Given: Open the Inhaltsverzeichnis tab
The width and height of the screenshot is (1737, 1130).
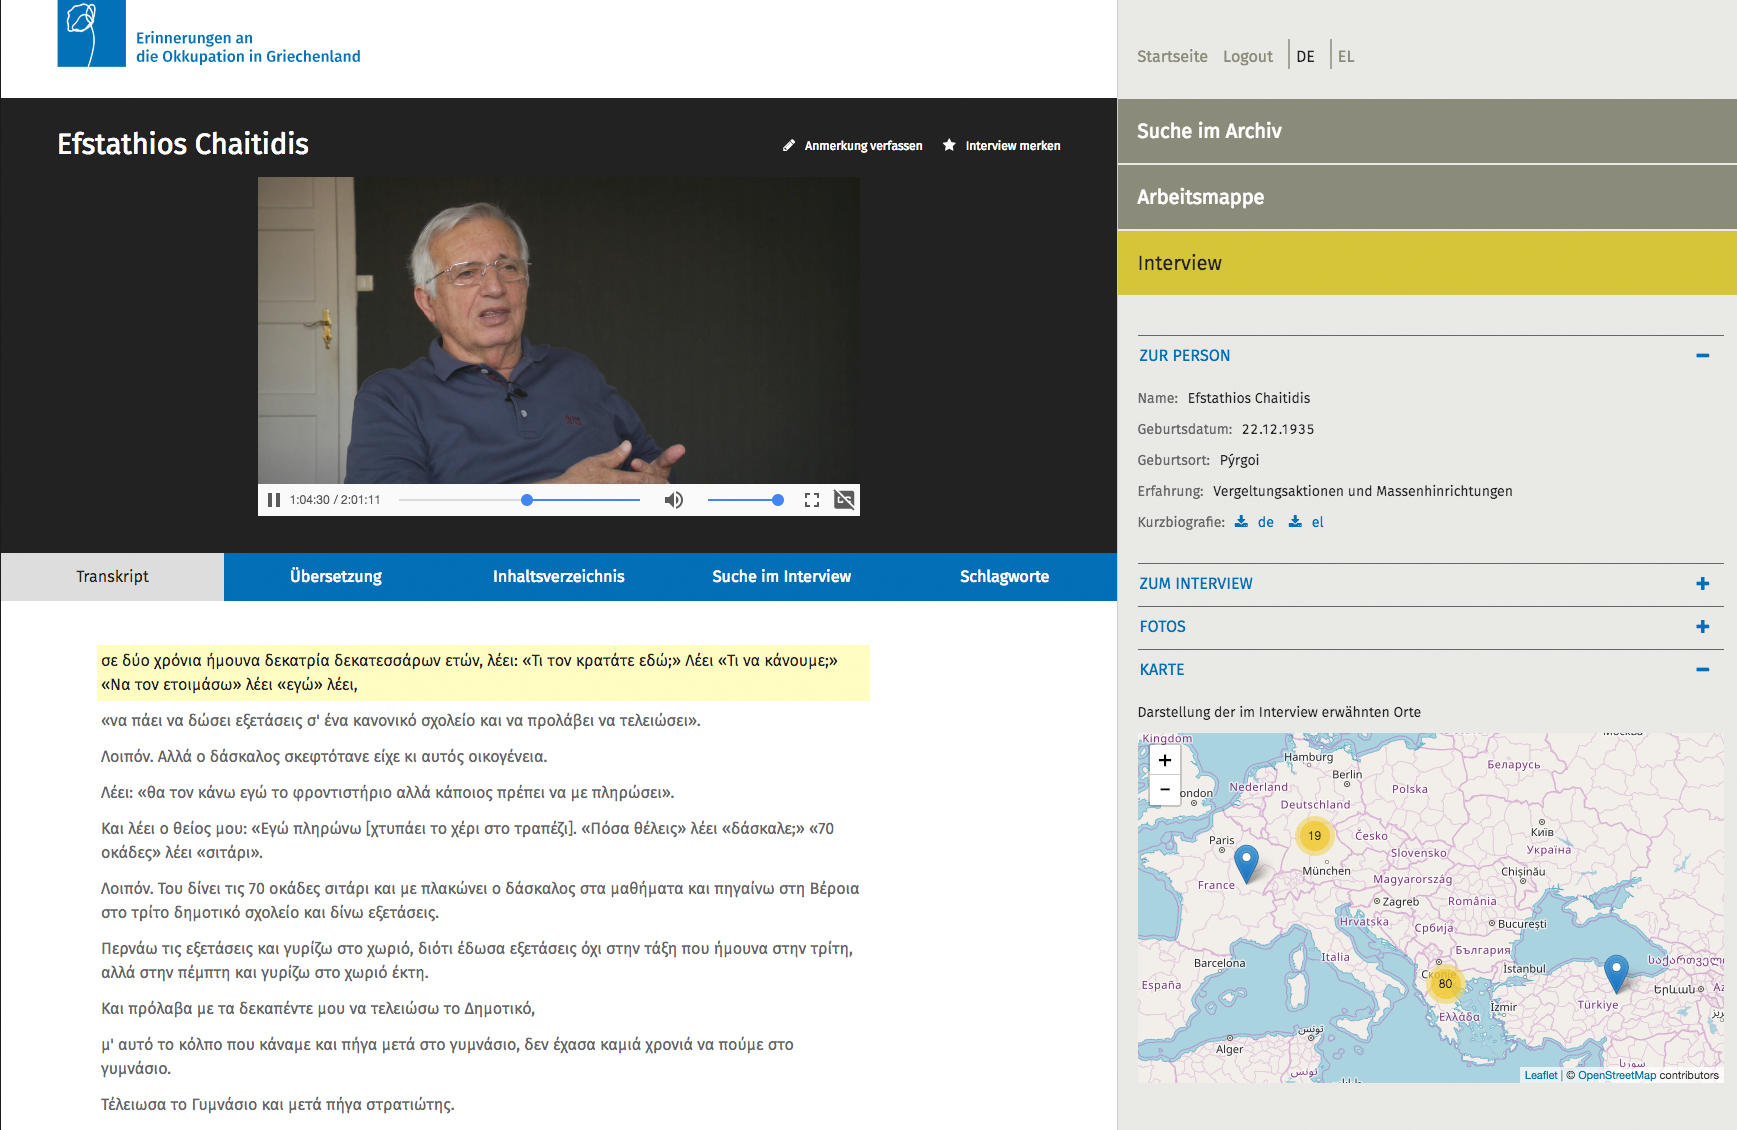Looking at the screenshot, I should (x=558, y=577).
